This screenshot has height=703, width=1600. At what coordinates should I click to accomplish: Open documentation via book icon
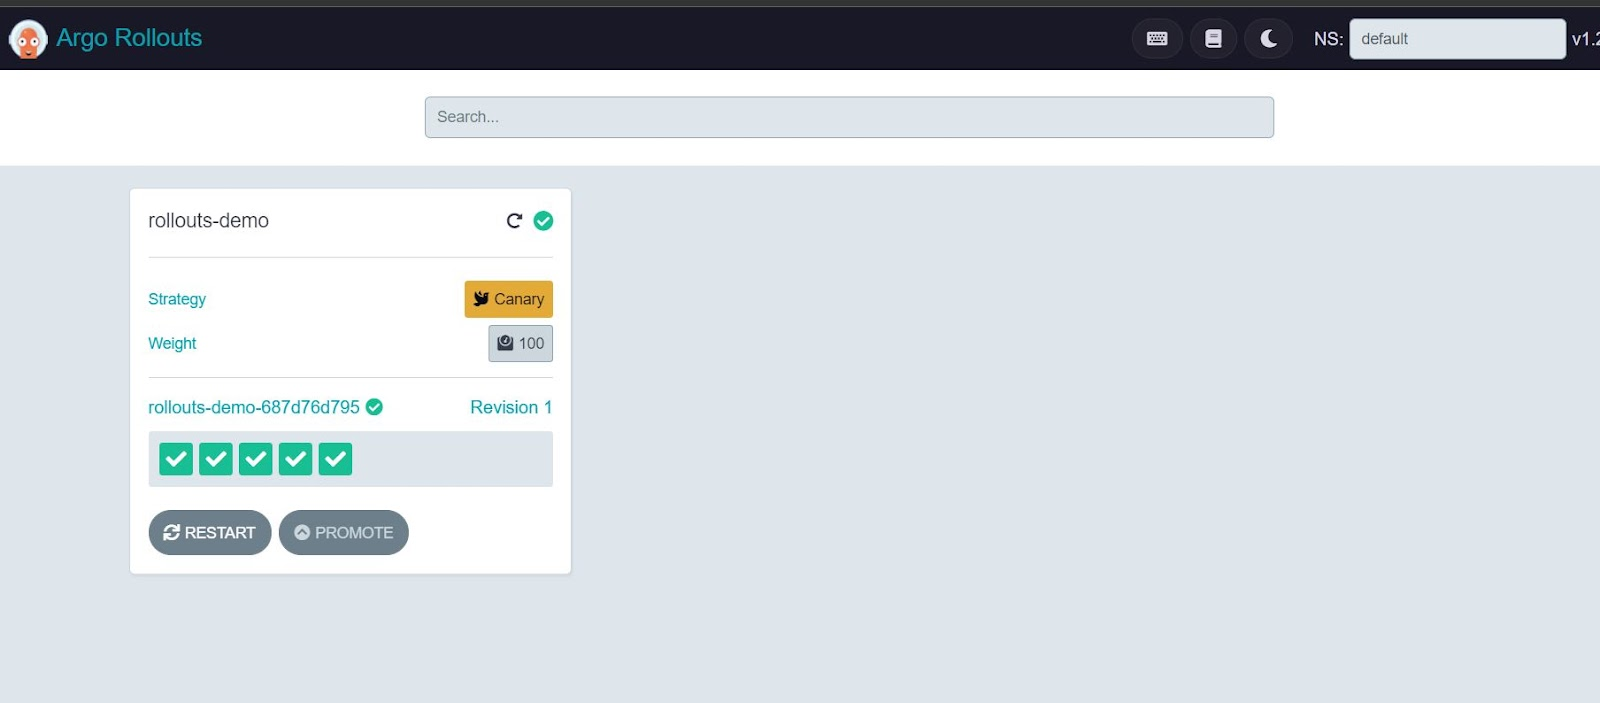(x=1213, y=39)
